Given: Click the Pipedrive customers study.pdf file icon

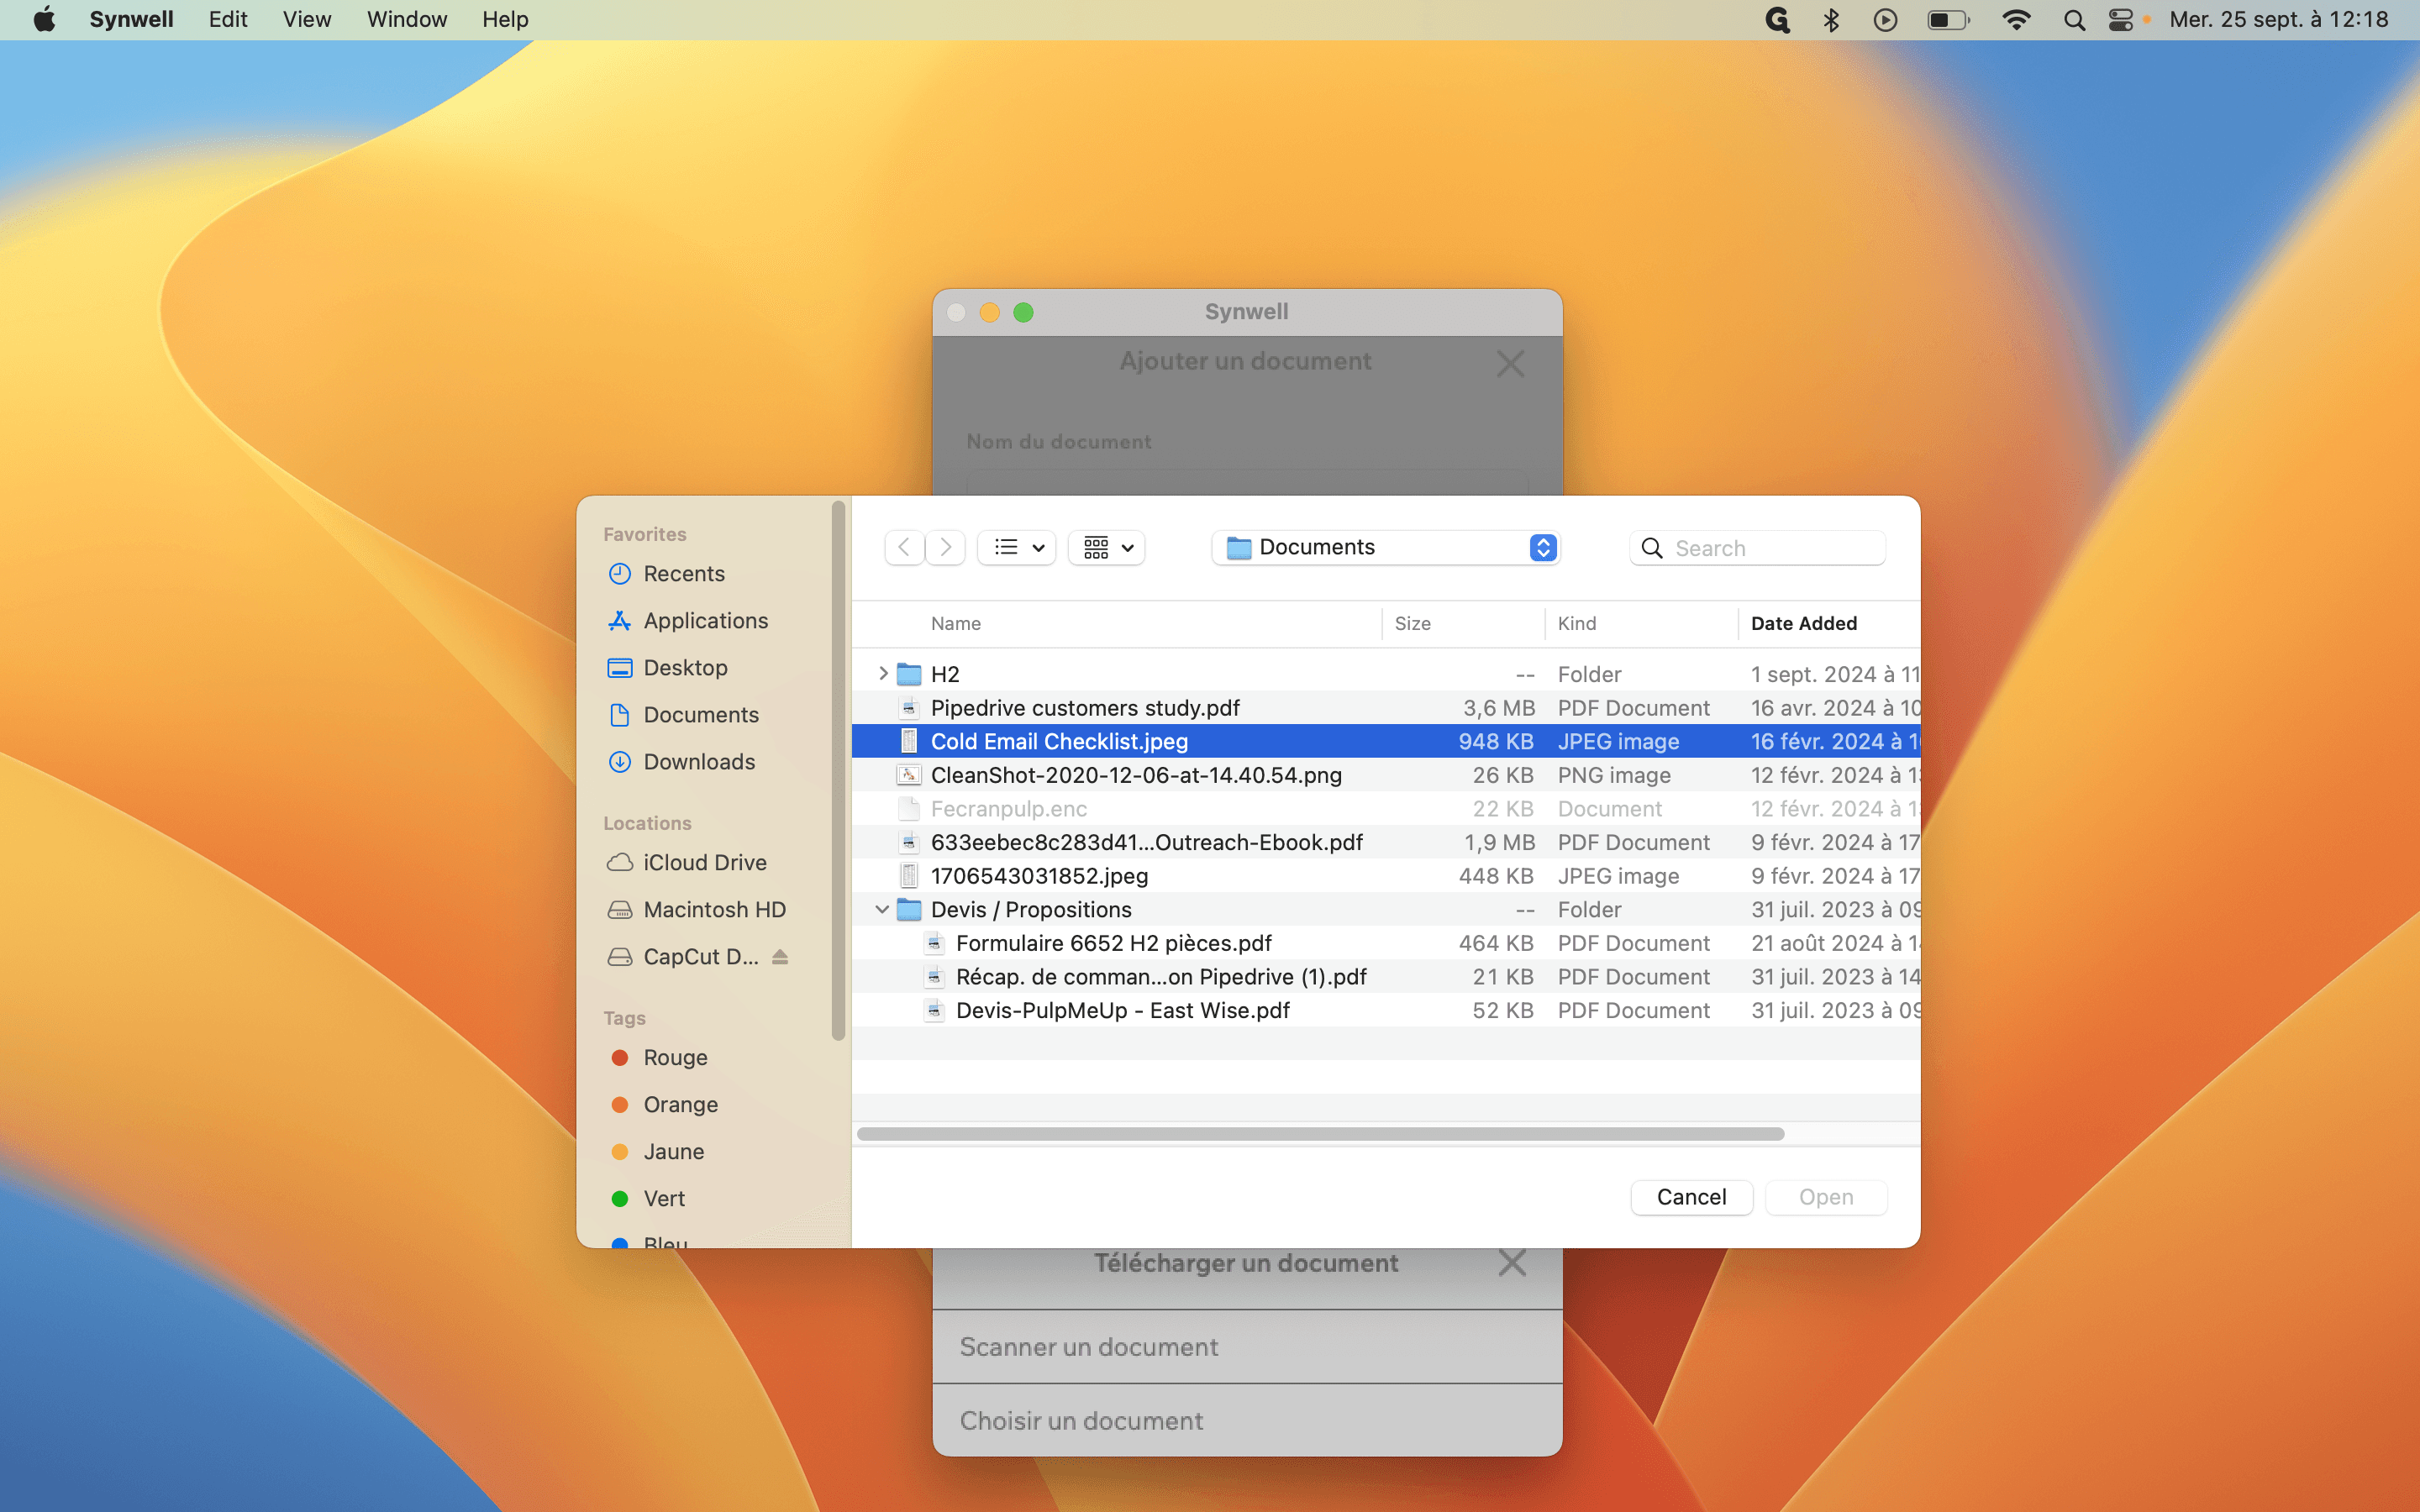Looking at the screenshot, I should pyautogui.click(x=909, y=707).
